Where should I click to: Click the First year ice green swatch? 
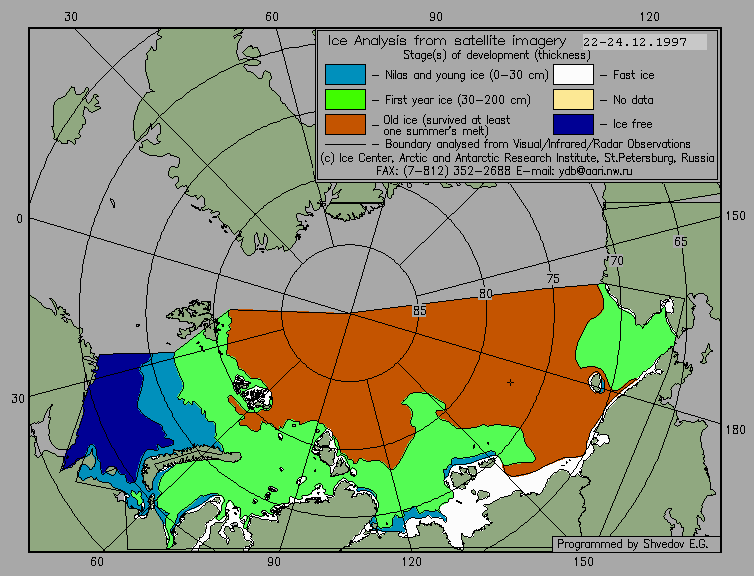345,100
